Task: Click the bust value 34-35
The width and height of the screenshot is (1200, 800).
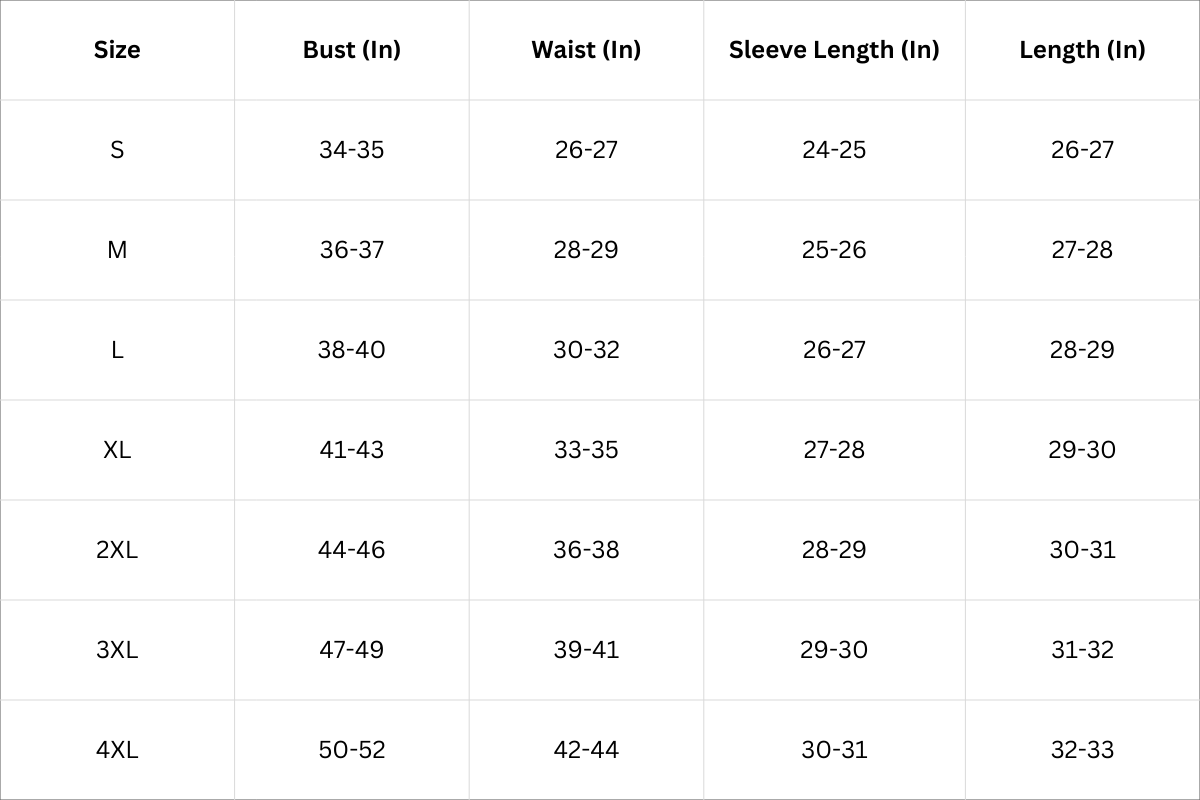Action: coord(352,150)
